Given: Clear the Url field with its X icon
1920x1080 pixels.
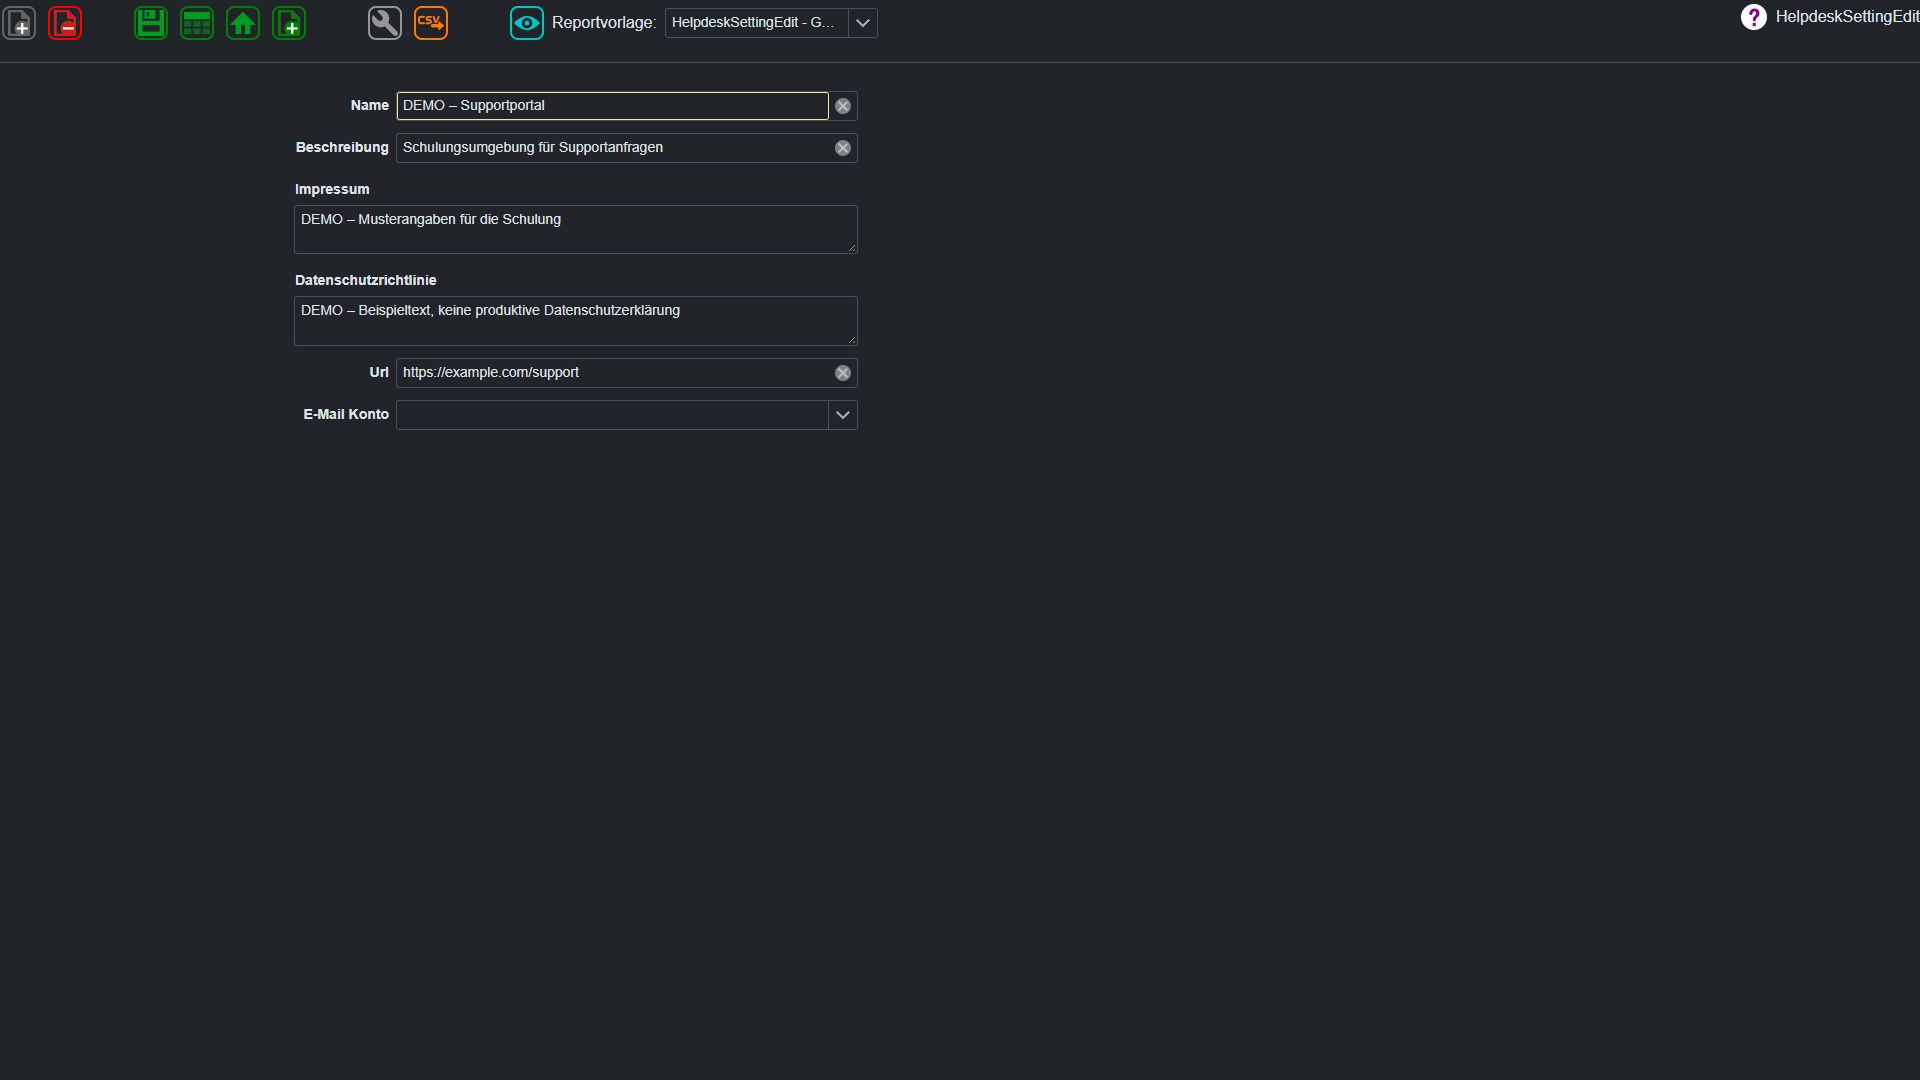Looking at the screenshot, I should click(843, 373).
